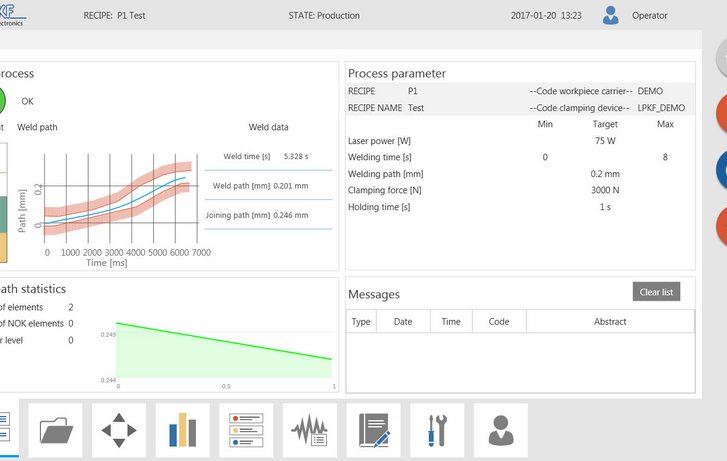The height and width of the screenshot is (461, 727).
Task: Select the Abstract column header in Messages
Action: (x=610, y=321)
